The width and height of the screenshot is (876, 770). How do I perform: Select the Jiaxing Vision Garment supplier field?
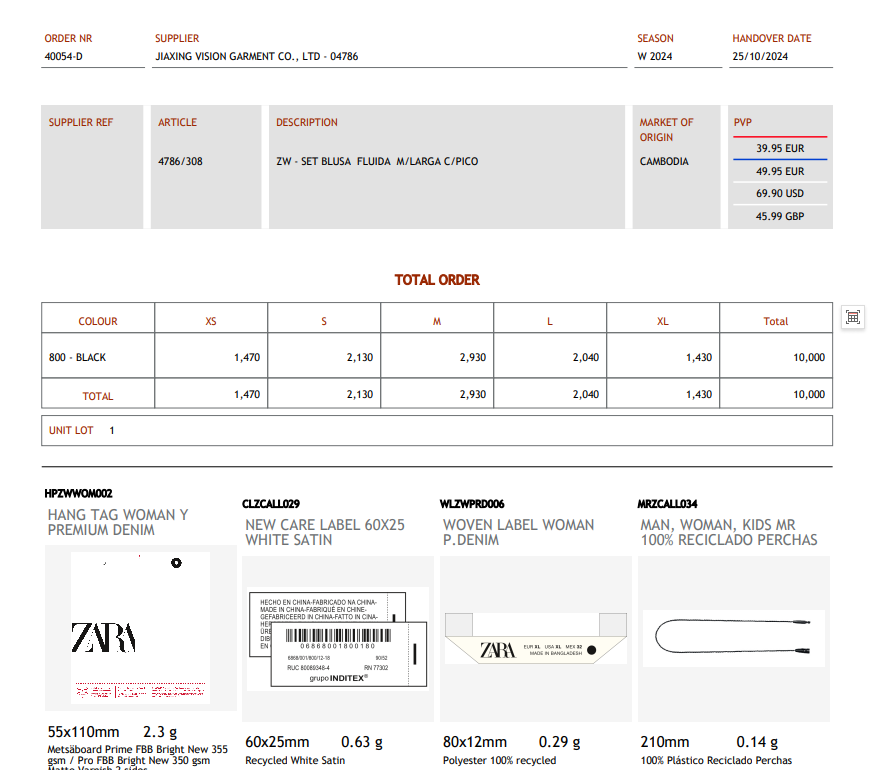[257, 57]
